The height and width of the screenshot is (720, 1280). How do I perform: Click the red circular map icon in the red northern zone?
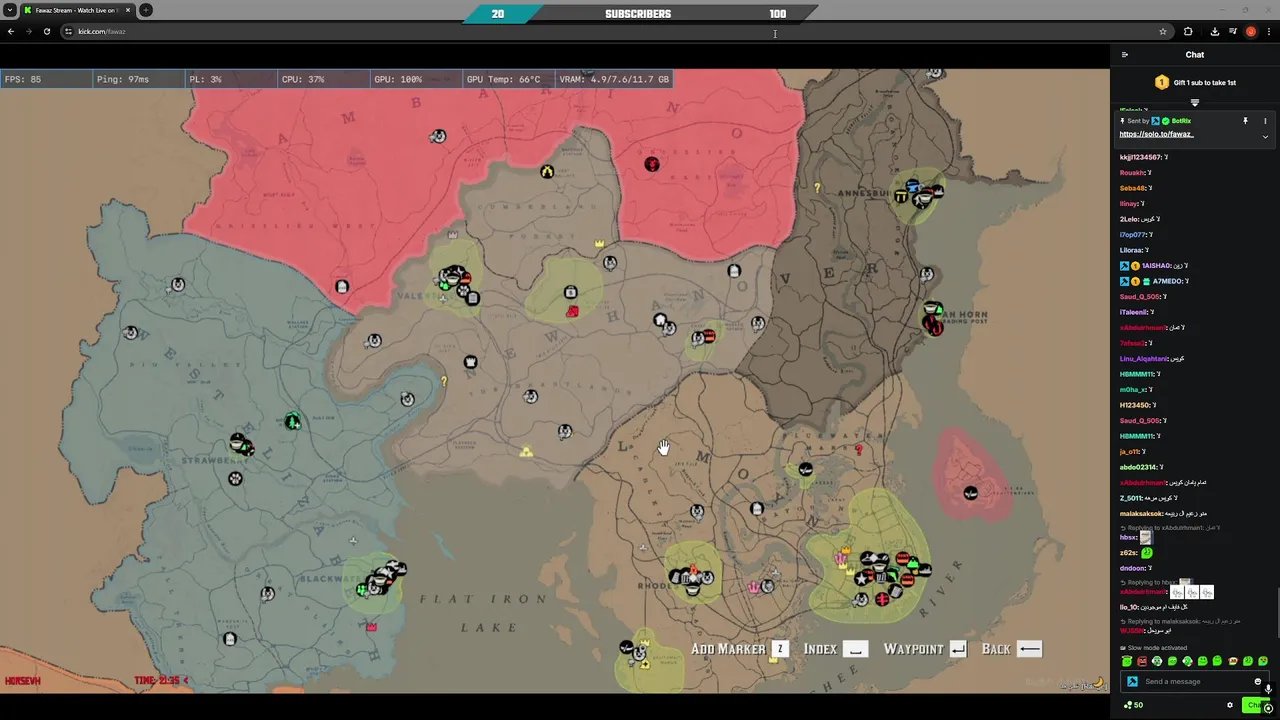(652, 164)
